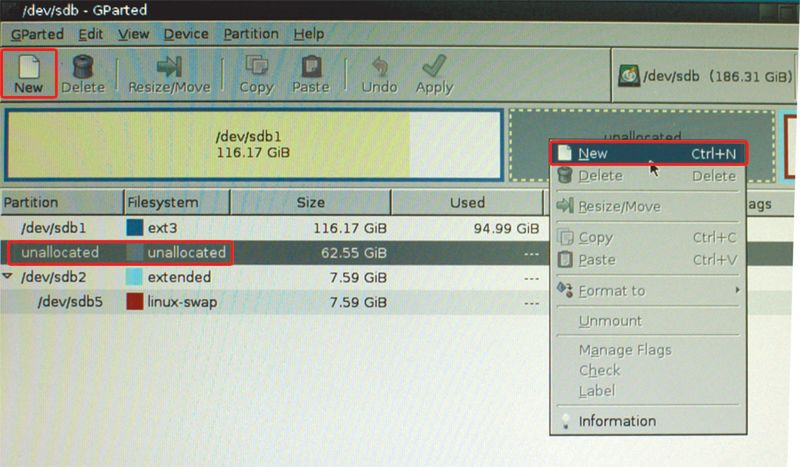Click the Filesystem column header
Viewport: 800px width, 467px height.
point(177,203)
